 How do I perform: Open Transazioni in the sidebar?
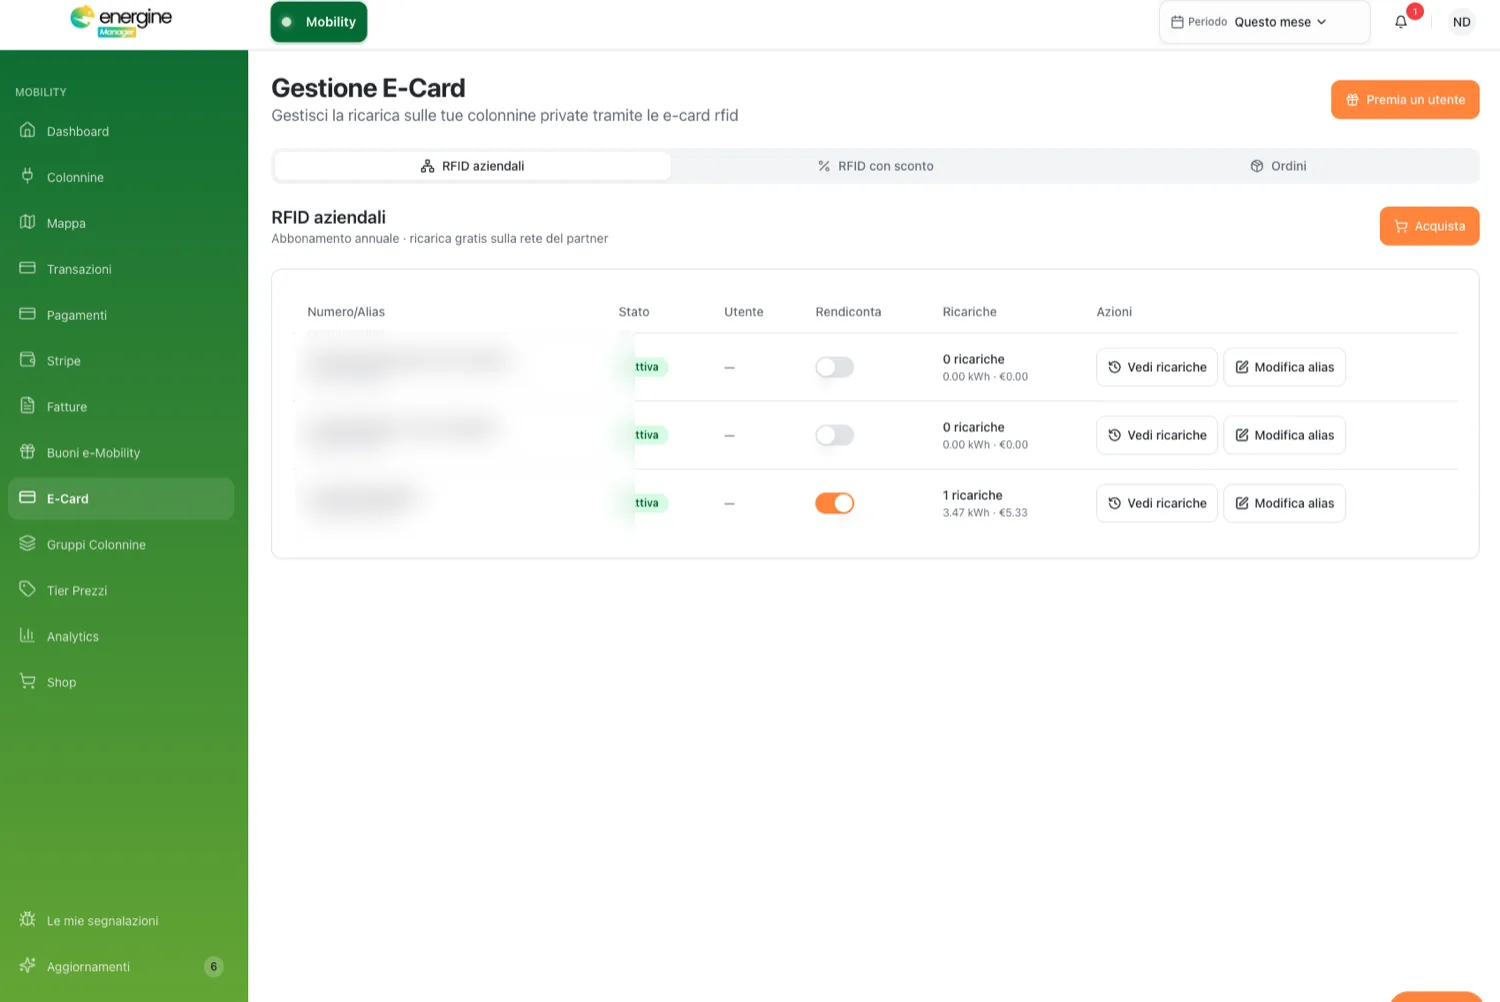(121, 269)
